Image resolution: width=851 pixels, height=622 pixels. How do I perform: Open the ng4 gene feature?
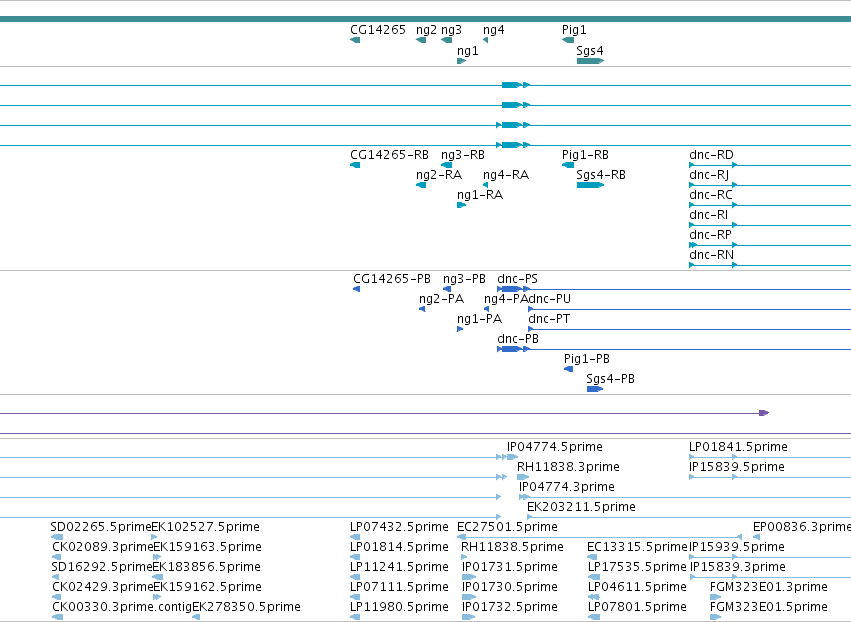click(485, 40)
